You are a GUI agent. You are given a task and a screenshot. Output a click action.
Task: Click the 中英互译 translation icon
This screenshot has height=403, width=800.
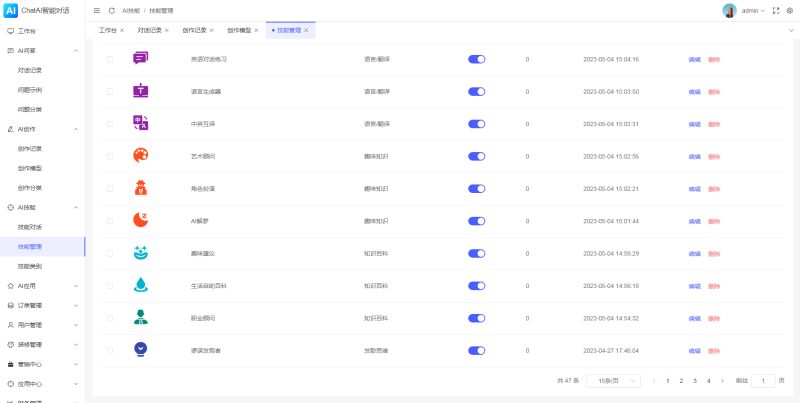click(140, 123)
